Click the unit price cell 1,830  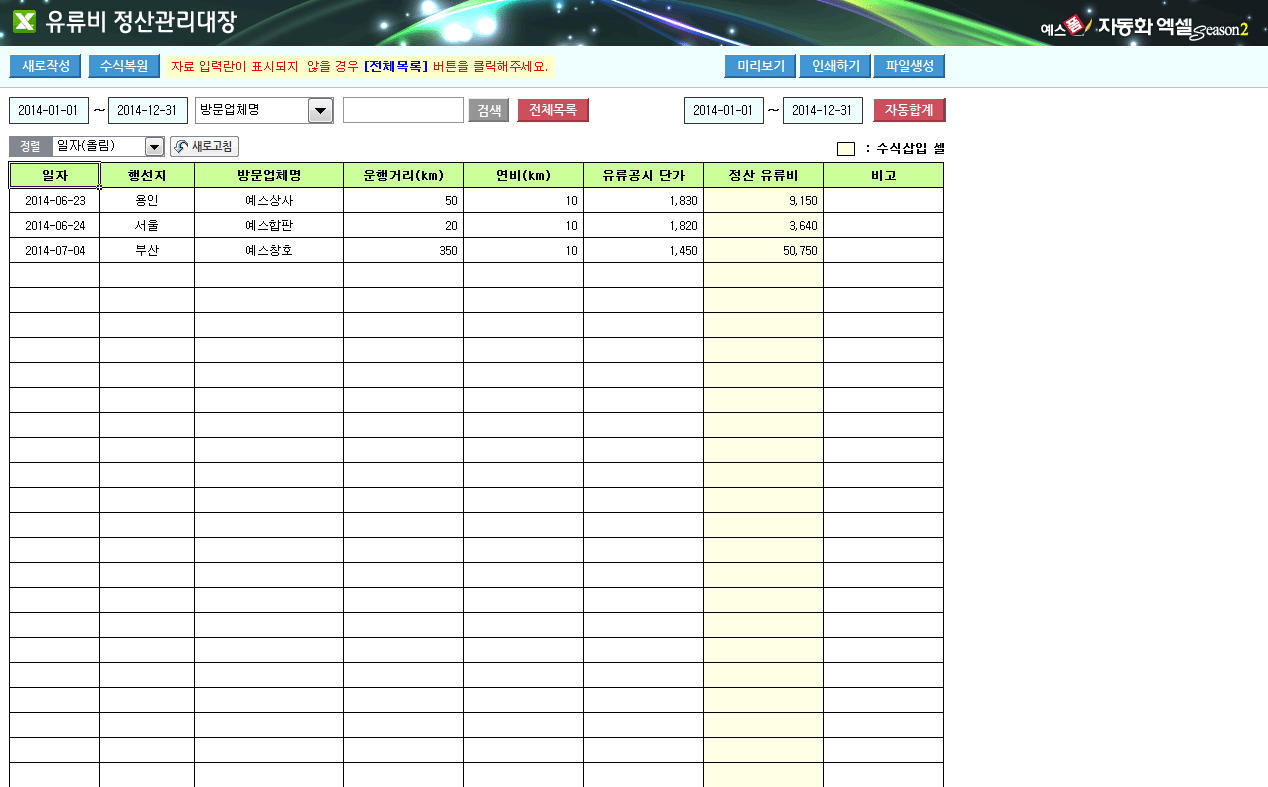coord(644,200)
